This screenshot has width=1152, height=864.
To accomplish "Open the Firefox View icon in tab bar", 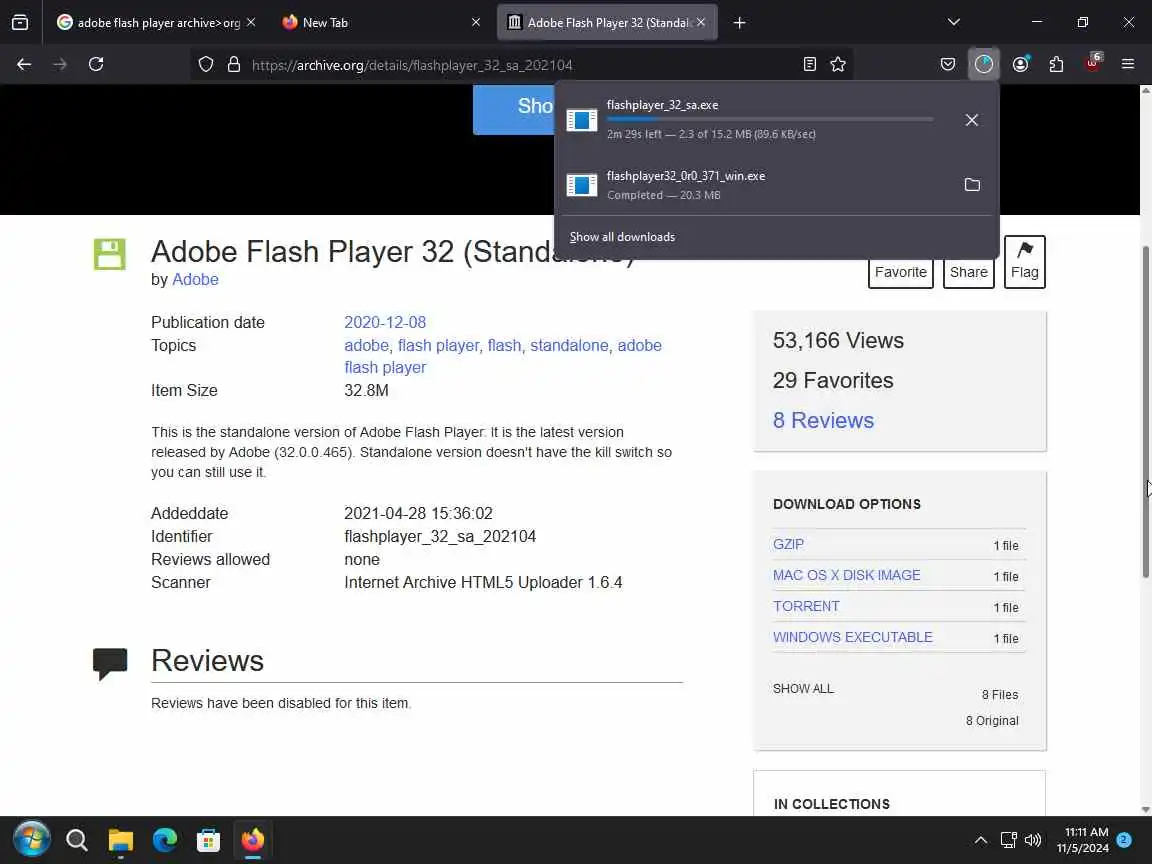I will [x=20, y=23].
